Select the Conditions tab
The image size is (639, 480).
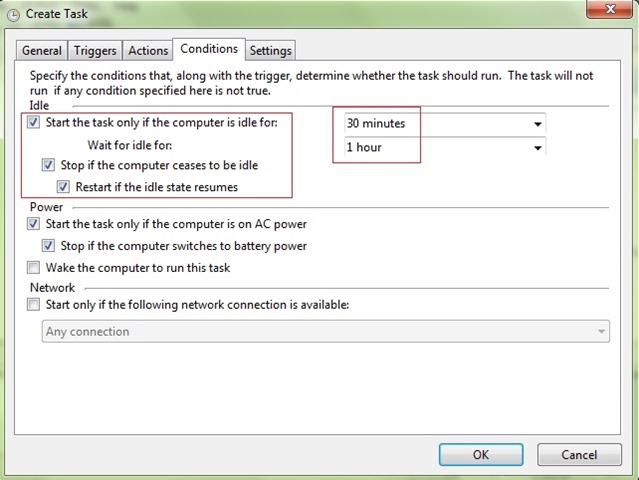[x=209, y=49]
